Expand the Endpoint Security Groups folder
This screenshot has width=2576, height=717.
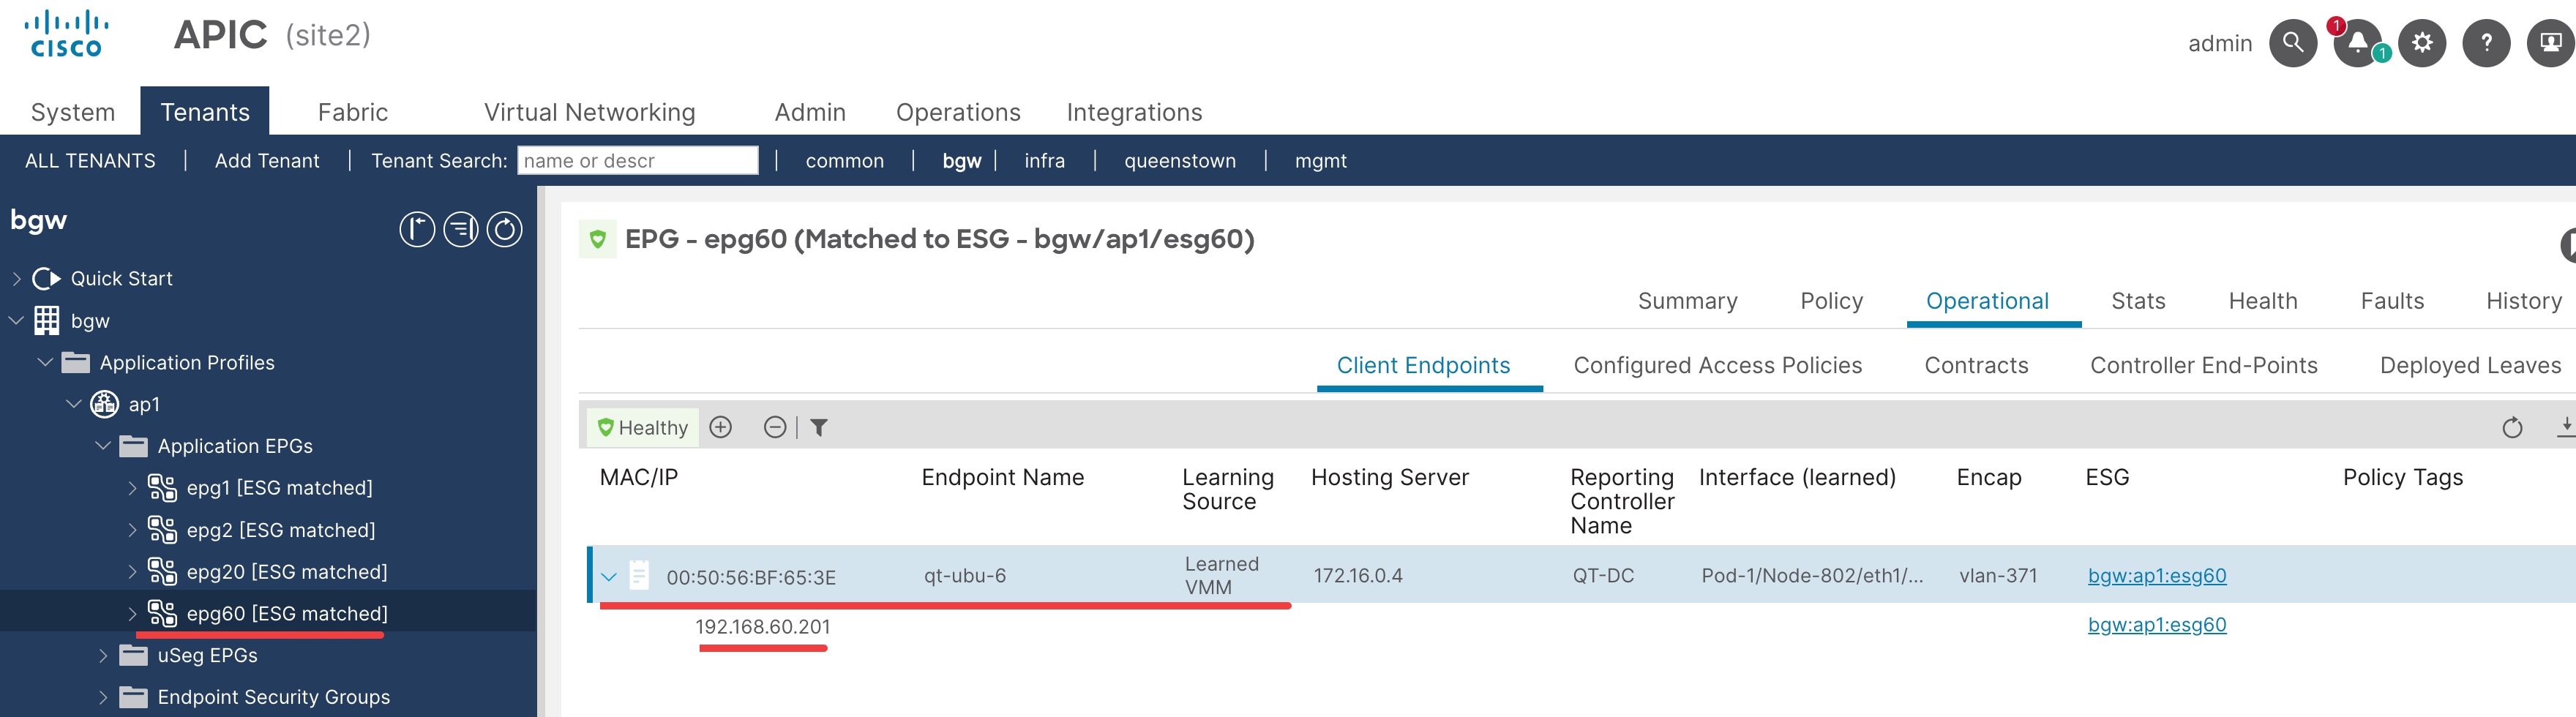point(103,698)
